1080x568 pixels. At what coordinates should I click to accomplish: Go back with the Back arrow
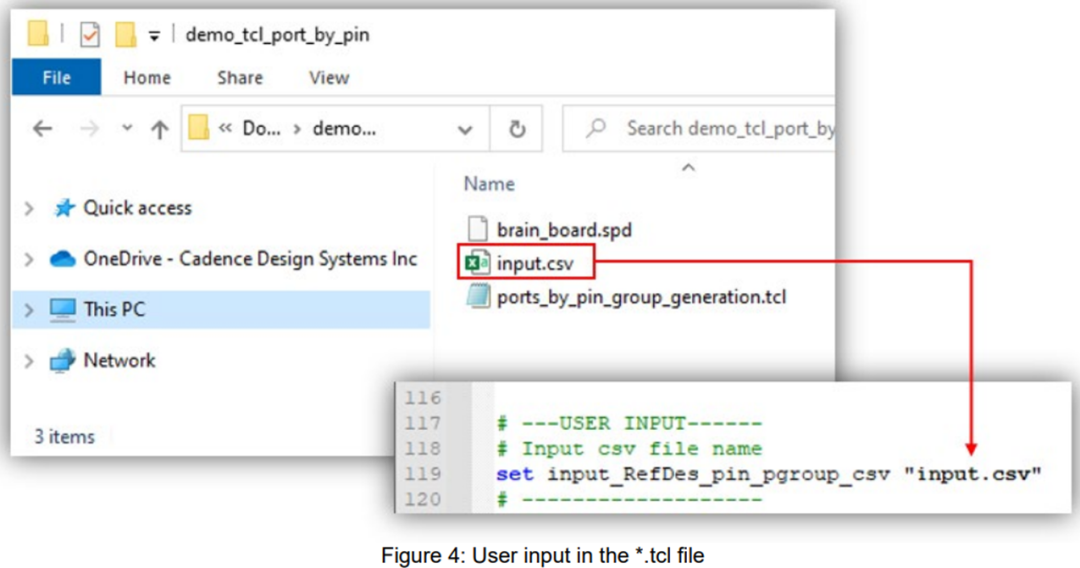click(x=43, y=129)
